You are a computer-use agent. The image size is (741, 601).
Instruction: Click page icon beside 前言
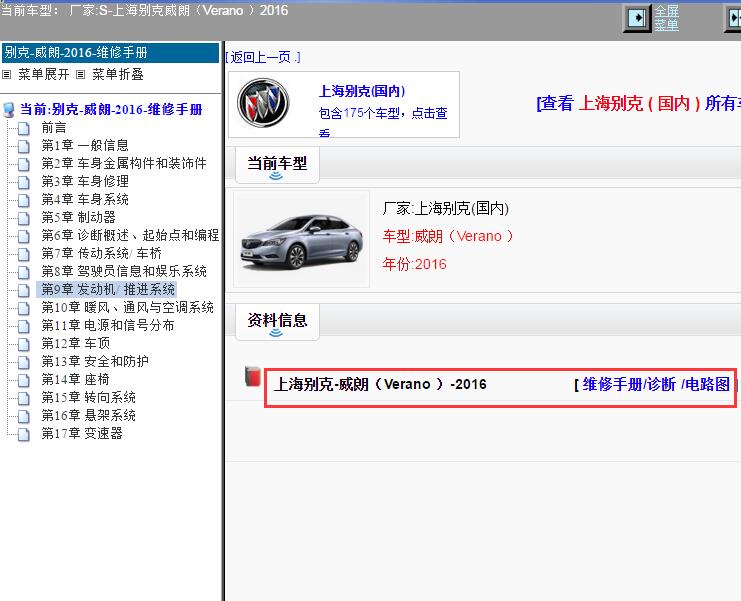pyautogui.click(x=24, y=129)
